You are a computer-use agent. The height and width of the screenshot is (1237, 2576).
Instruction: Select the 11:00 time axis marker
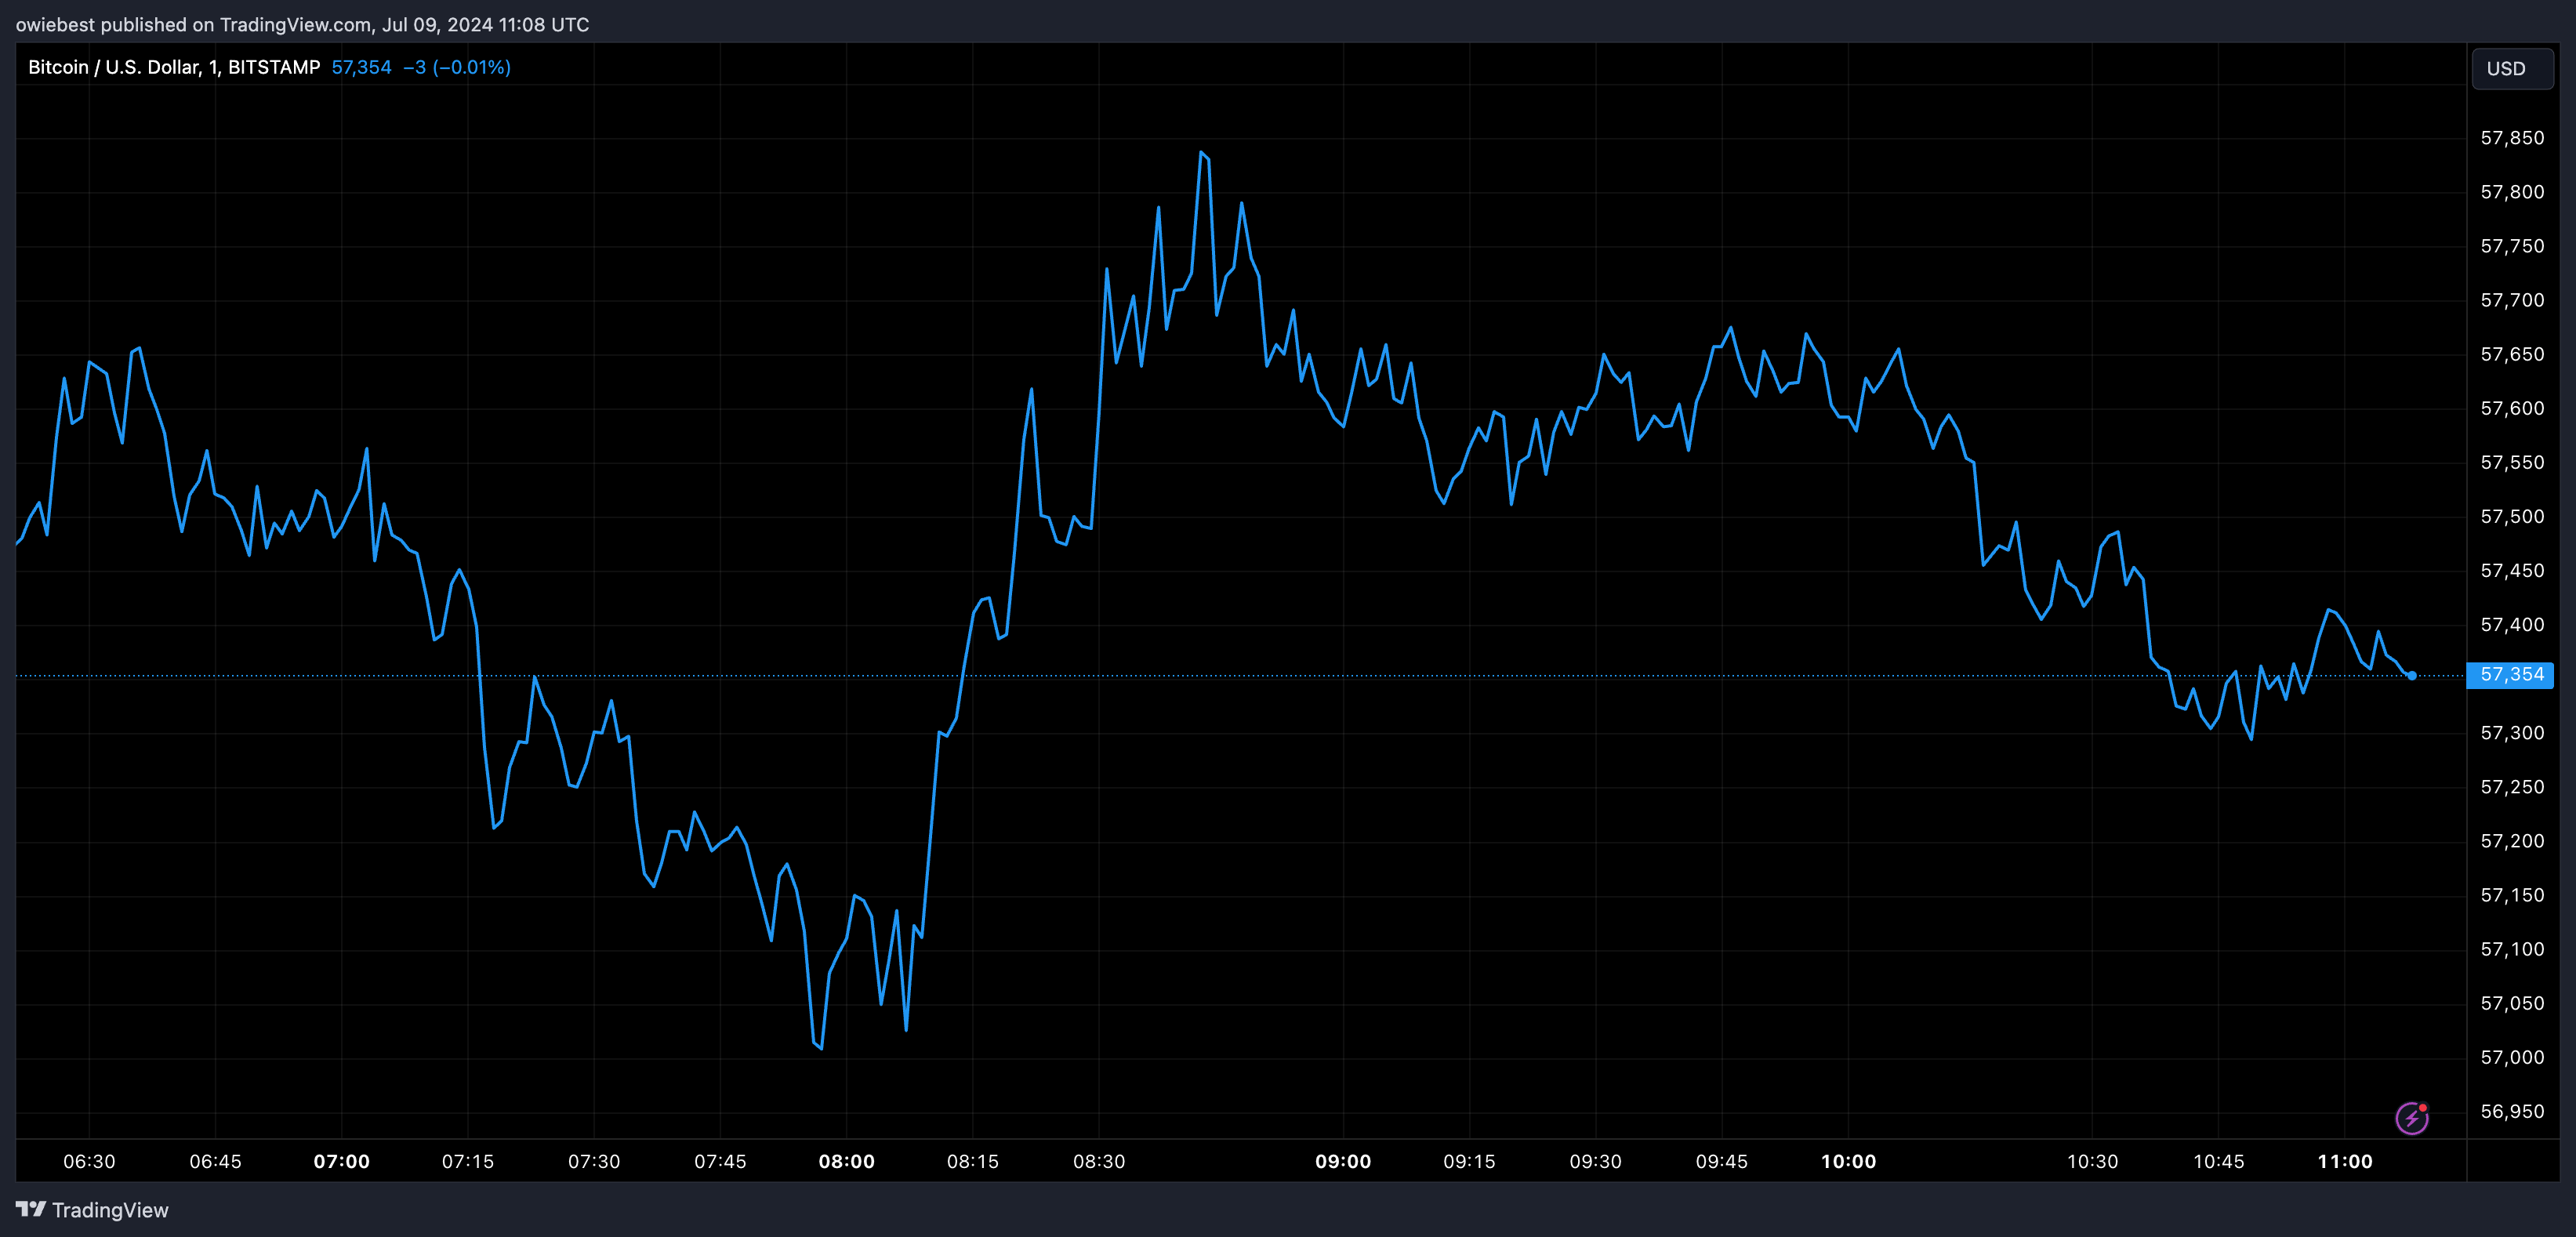coord(2345,1161)
